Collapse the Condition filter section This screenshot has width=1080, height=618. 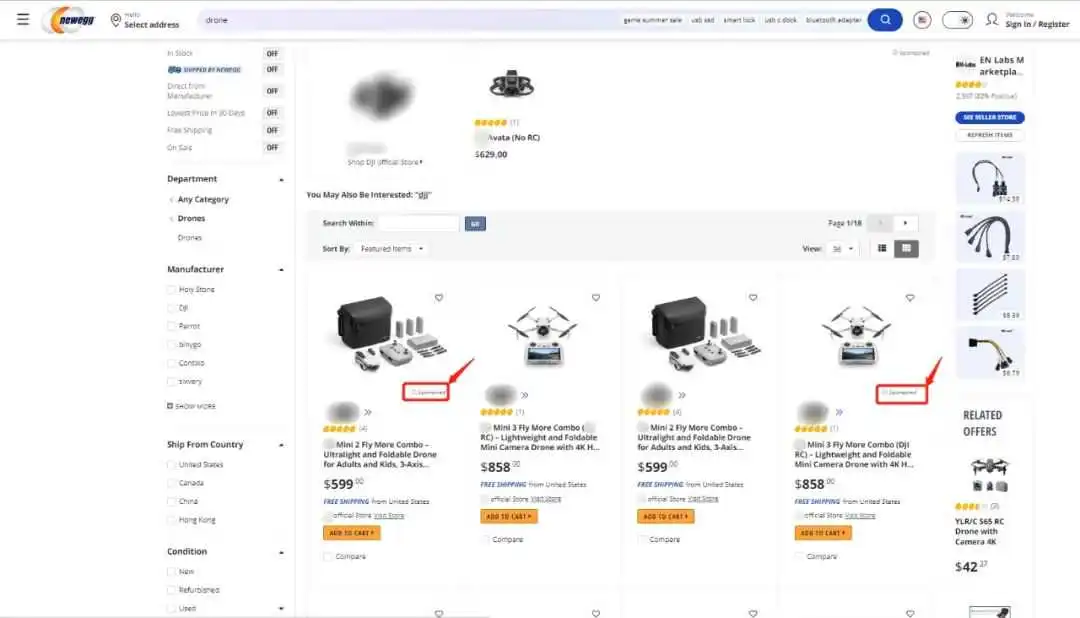pyautogui.click(x=281, y=552)
